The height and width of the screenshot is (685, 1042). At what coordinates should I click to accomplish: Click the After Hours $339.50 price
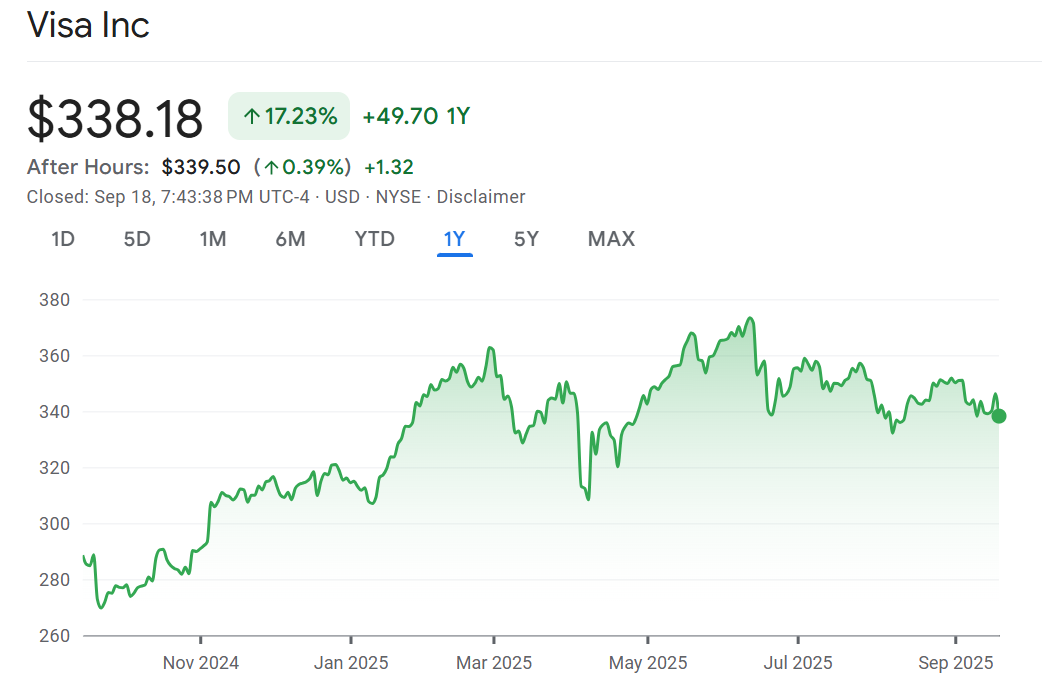click(201, 167)
